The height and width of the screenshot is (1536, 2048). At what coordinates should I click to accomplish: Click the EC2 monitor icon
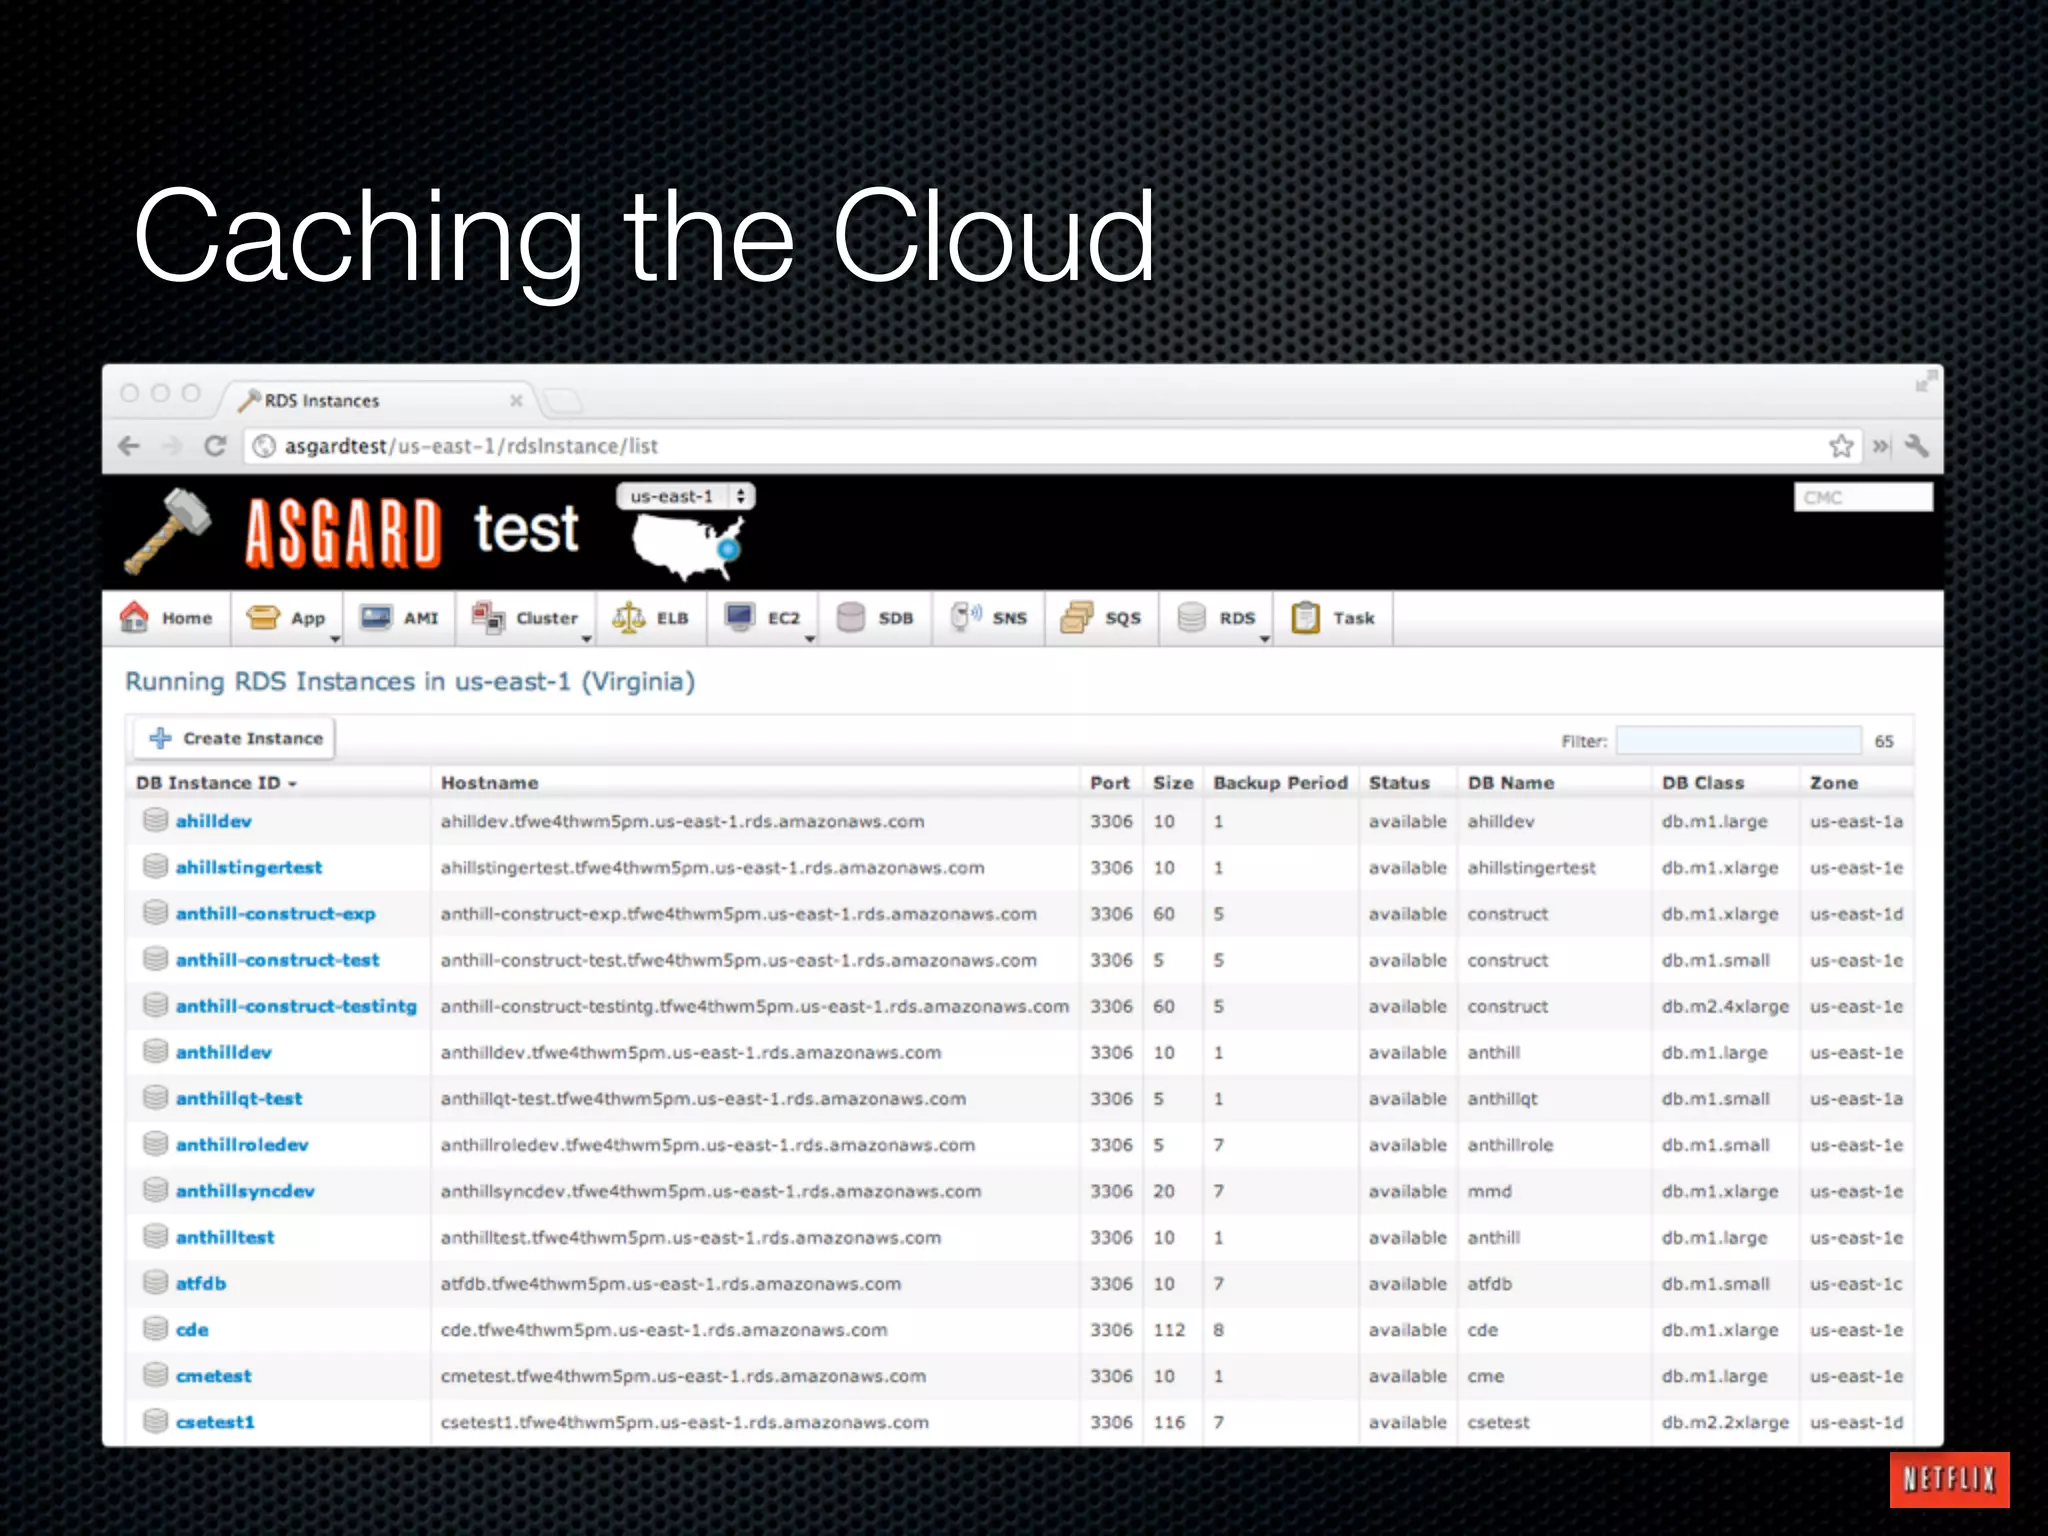pyautogui.click(x=740, y=617)
